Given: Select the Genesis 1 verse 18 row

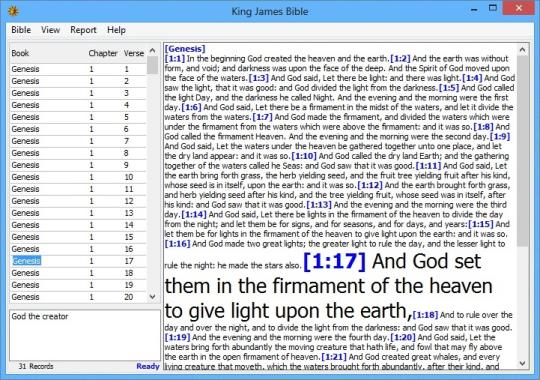Looking at the screenshot, I should pos(78,273).
